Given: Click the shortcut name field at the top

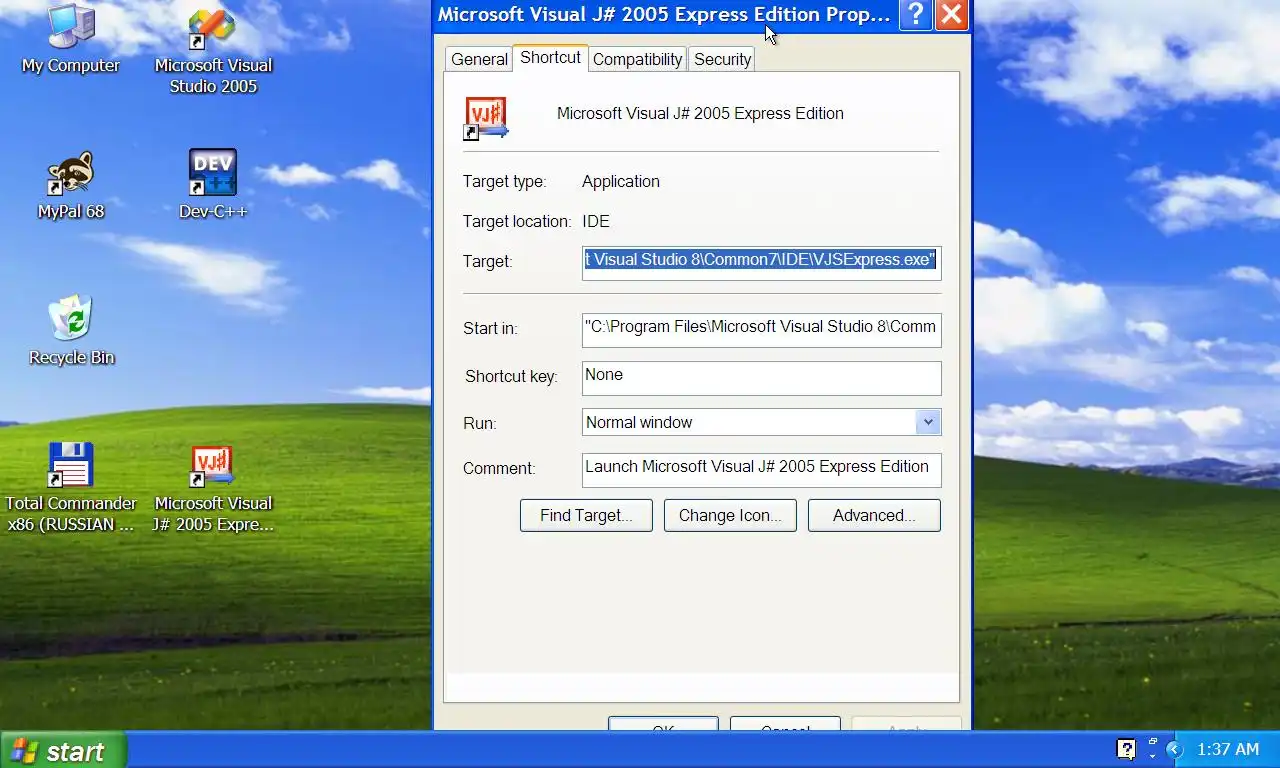Looking at the screenshot, I should 700,114.
